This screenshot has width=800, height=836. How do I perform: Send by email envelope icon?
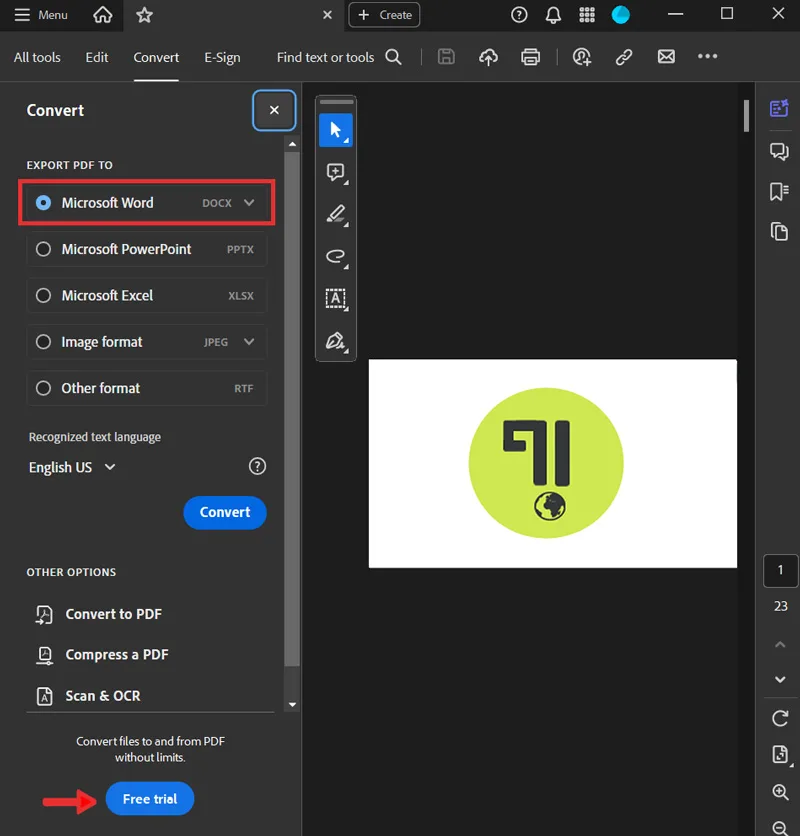[666, 57]
